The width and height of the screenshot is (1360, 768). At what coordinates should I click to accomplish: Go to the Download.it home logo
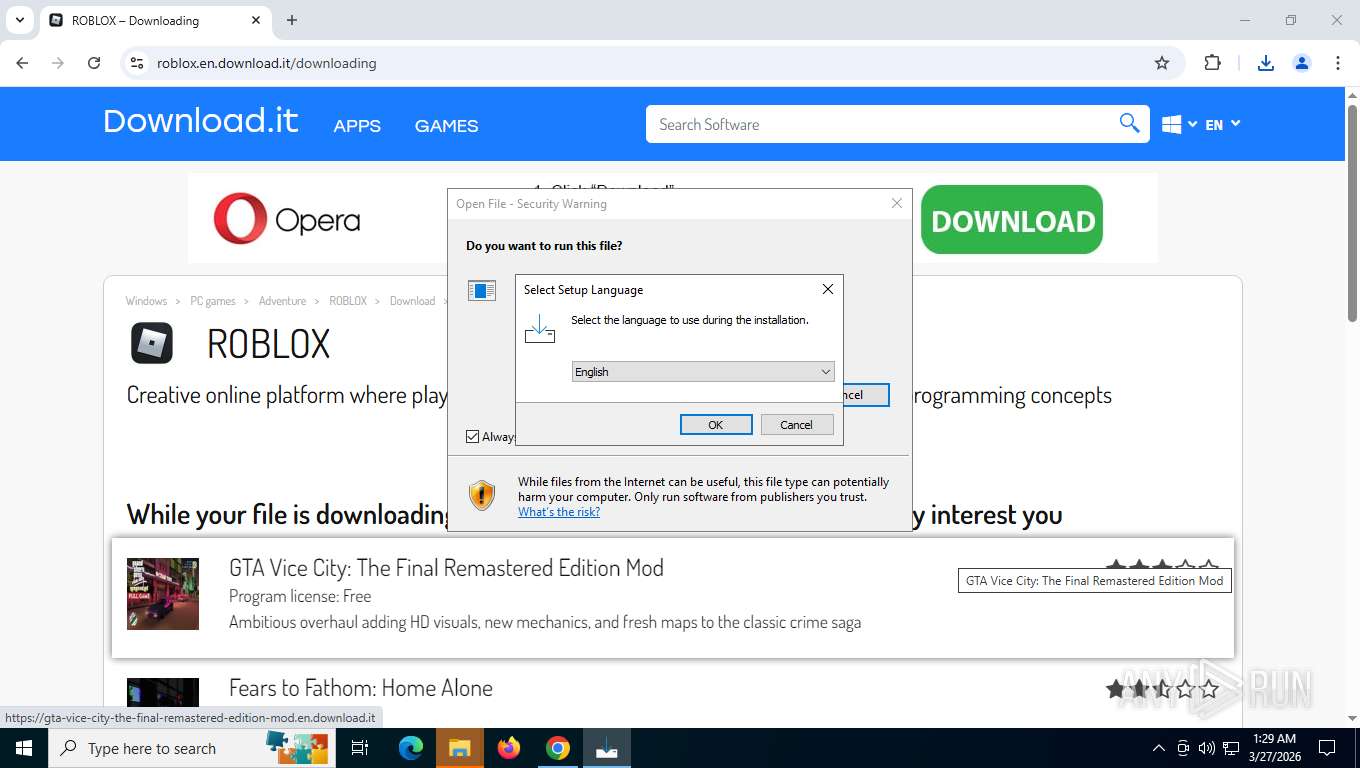tap(201, 121)
